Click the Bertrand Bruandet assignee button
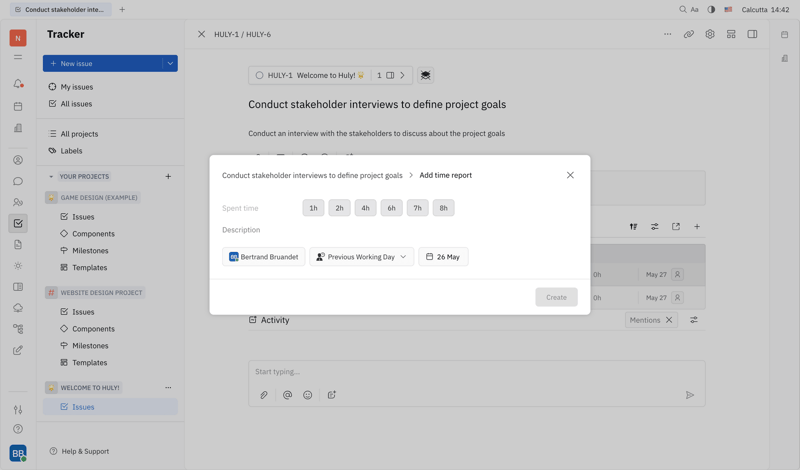 (x=264, y=257)
